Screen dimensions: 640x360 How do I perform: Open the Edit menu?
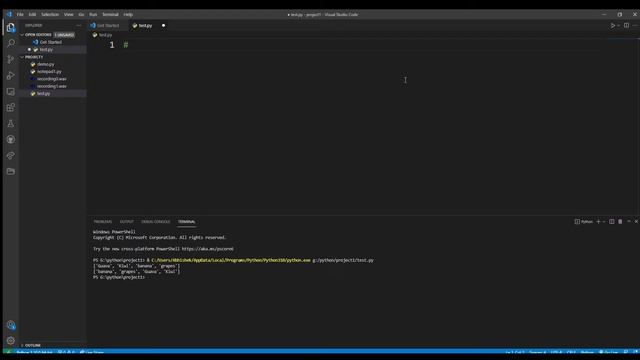tap(32, 14)
